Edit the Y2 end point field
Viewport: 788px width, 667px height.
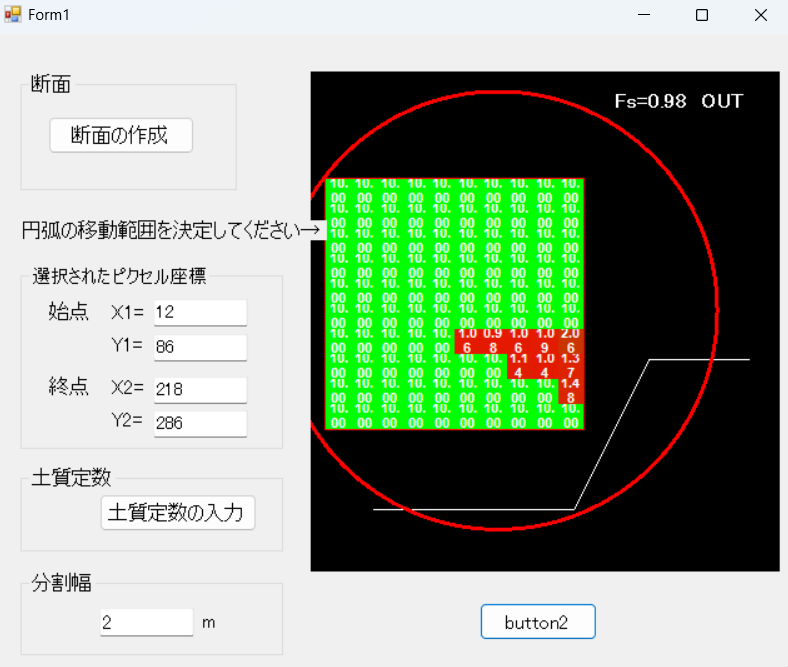pos(200,423)
